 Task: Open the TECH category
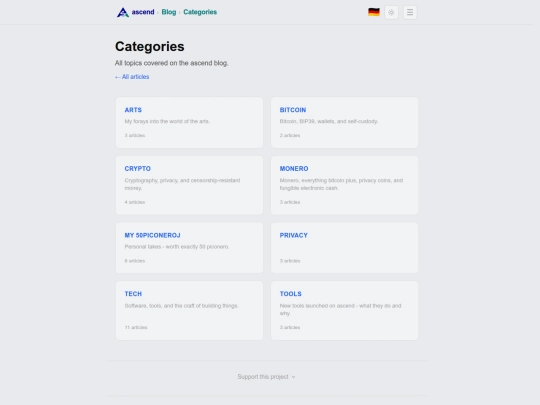tap(189, 311)
